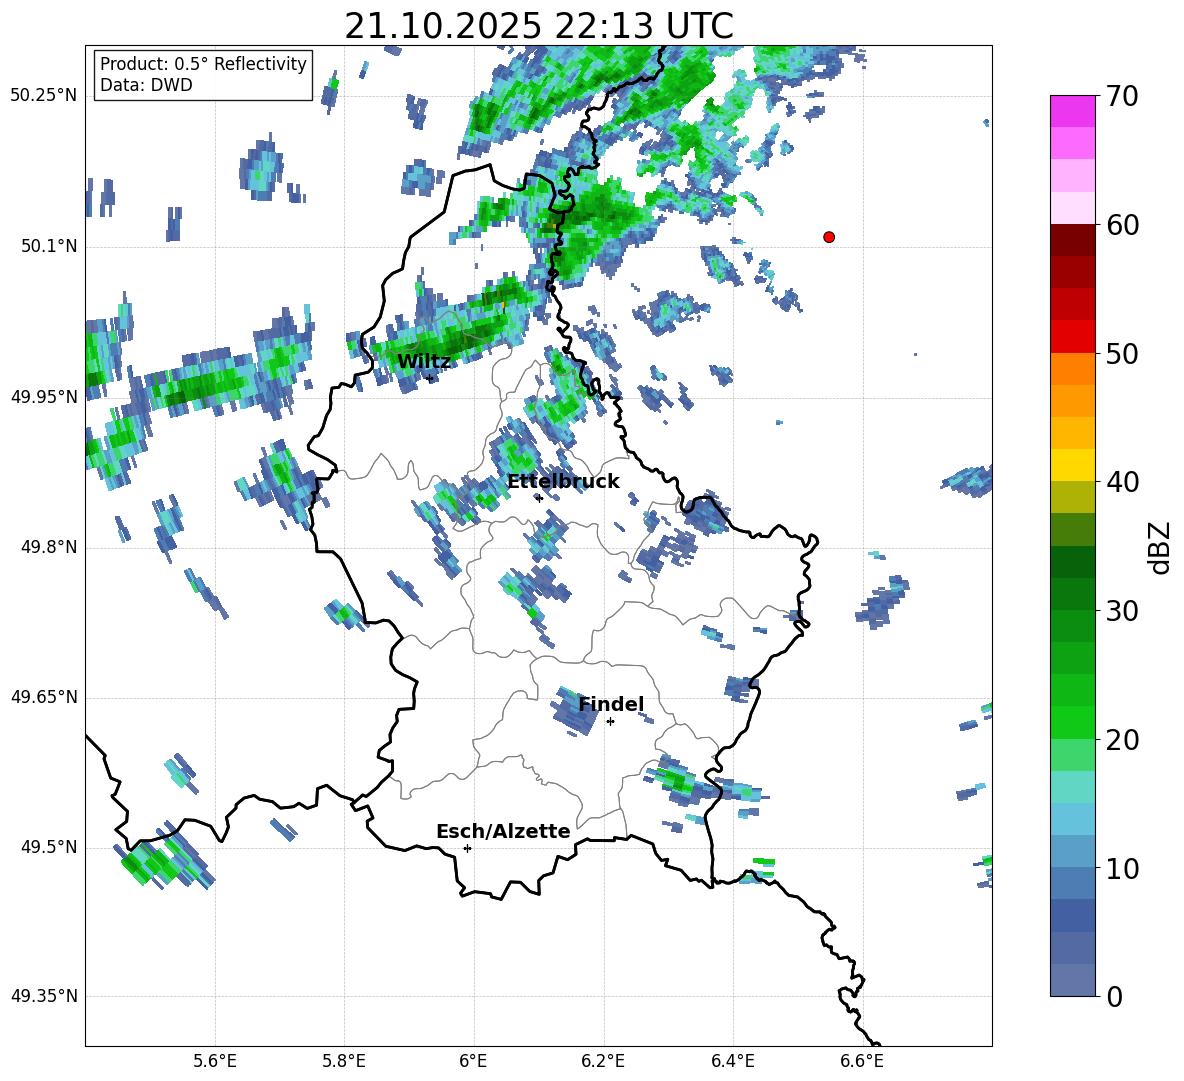
Task: Click the 0 colorbar tick label
Action: [x=1114, y=996]
